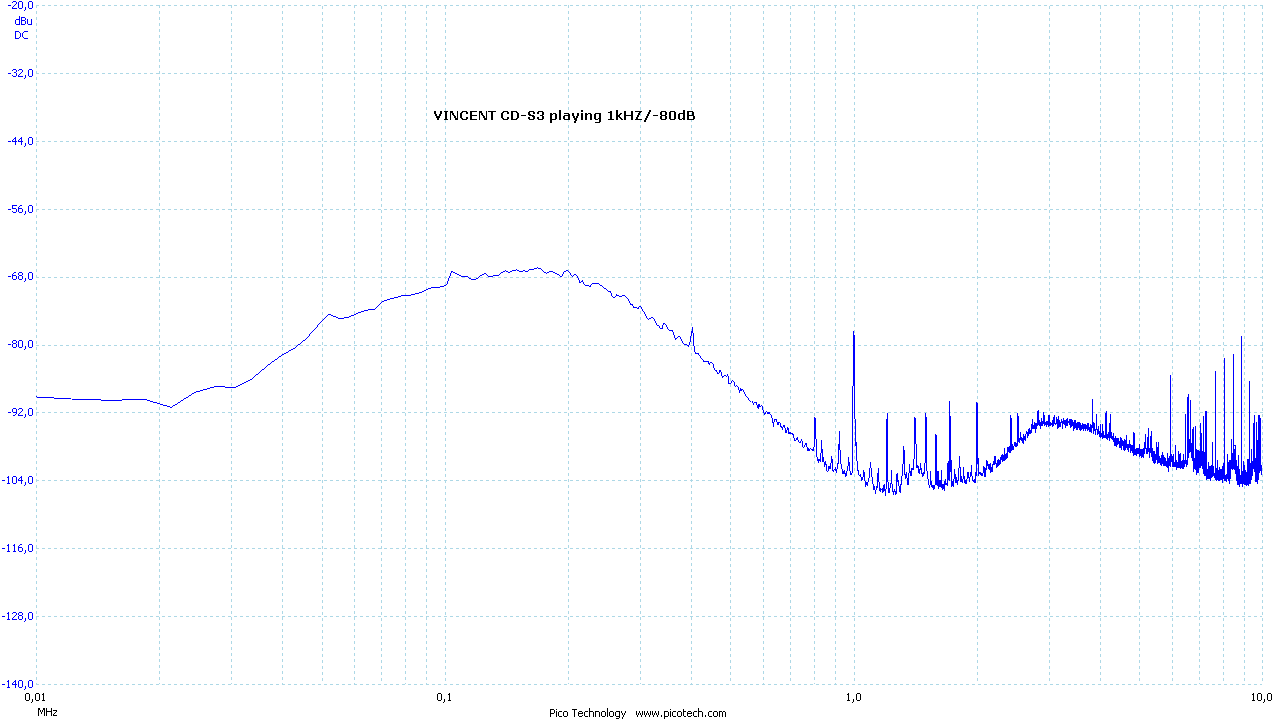Click the '-92,0' y-axis value

[21, 412]
